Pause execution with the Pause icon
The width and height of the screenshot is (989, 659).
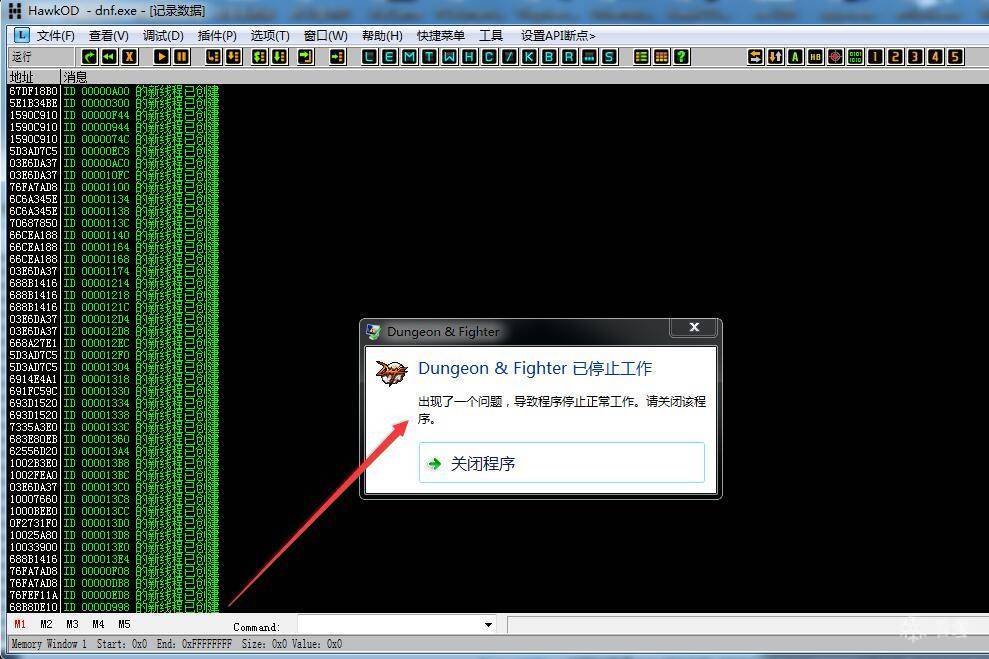182,57
